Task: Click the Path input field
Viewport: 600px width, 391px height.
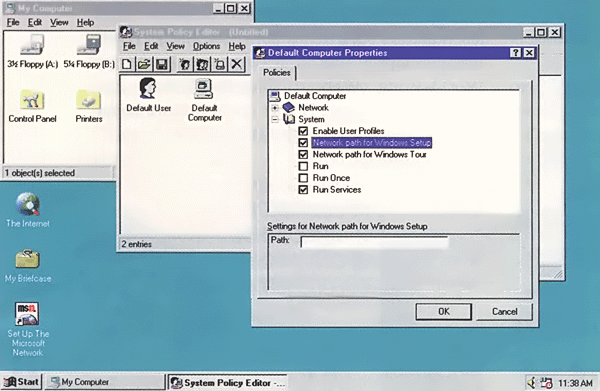Action: pyautogui.click(x=374, y=242)
